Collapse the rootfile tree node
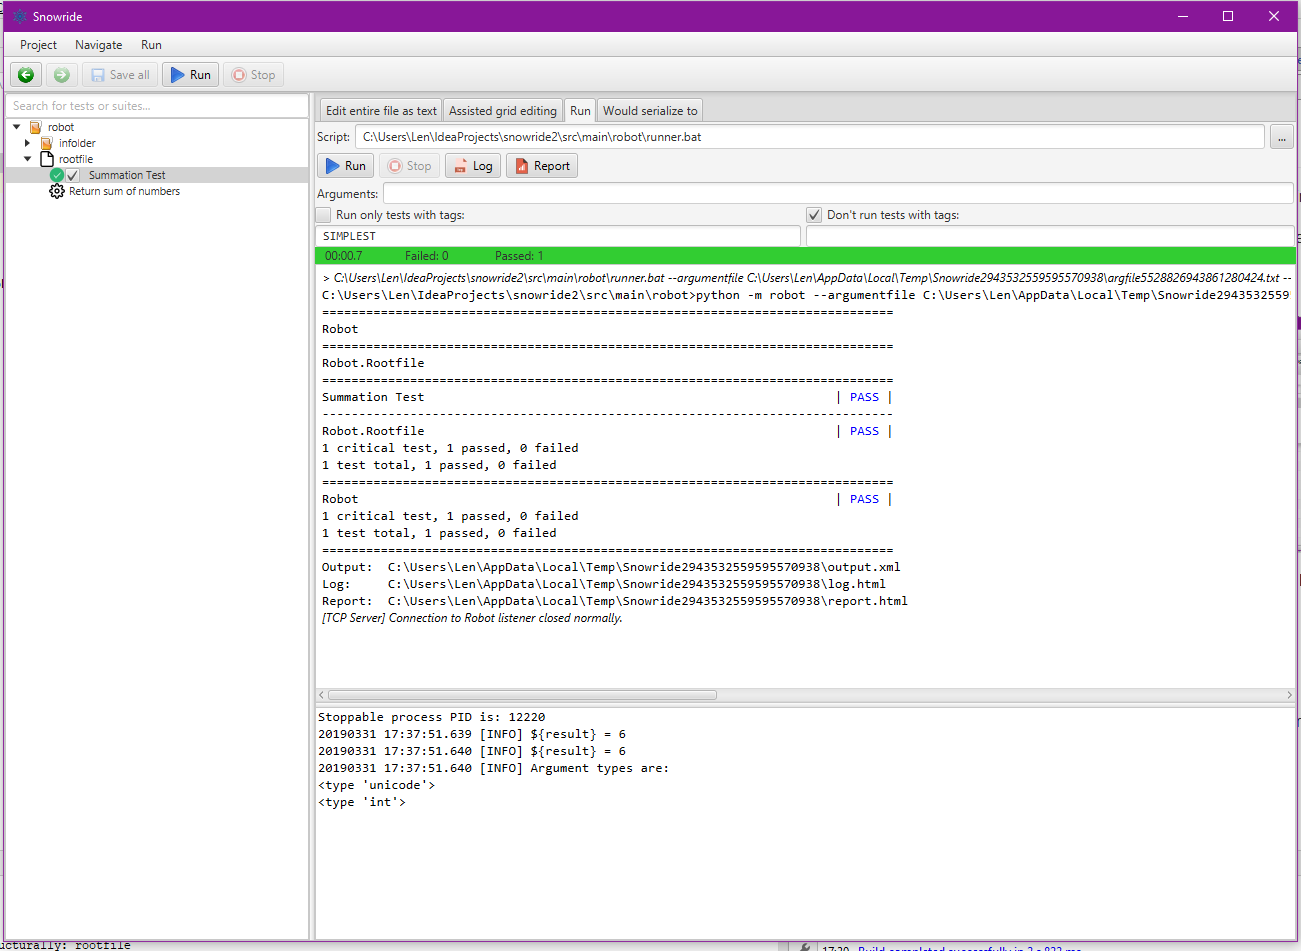The height and width of the screenshot is (951, 1301). point(27,159)
